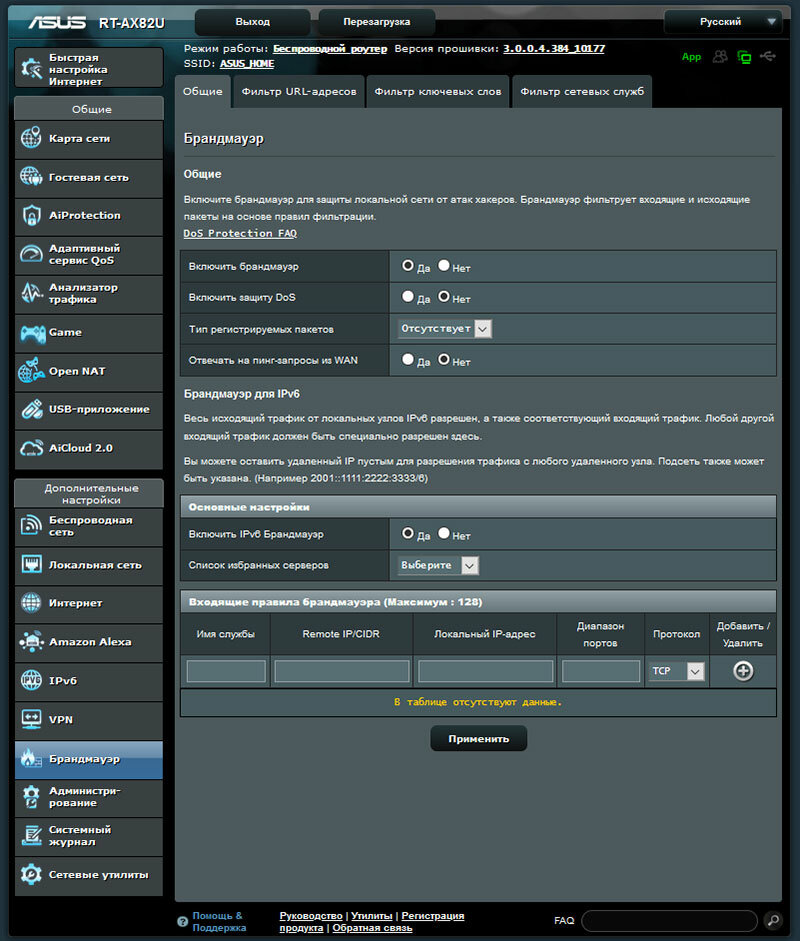
Task: Switch to the Фильтр ключевых слов tab
Action: 438,92
